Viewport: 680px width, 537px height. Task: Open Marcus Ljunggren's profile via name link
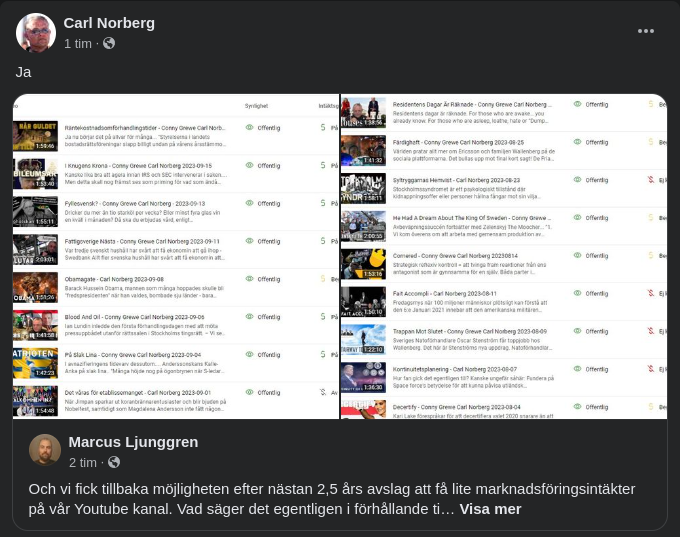tap(133, 441)
